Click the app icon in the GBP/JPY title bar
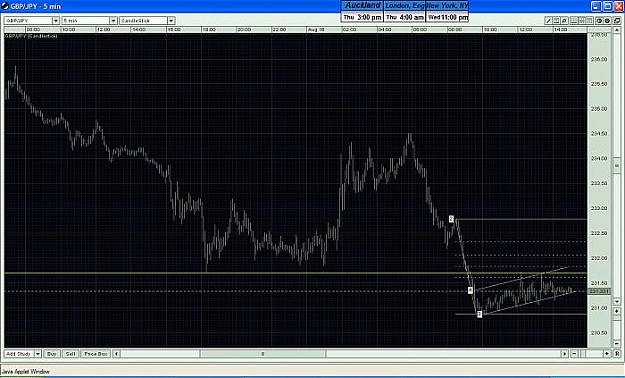 click(x=5, y=6)
